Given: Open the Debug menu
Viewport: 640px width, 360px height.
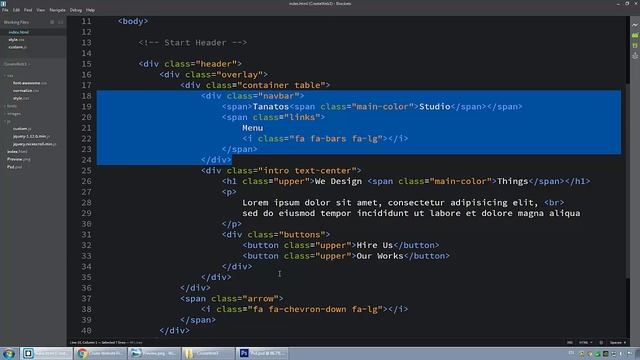Looking at the screenshot, I should pyautogui.click(x=76, y=10).
